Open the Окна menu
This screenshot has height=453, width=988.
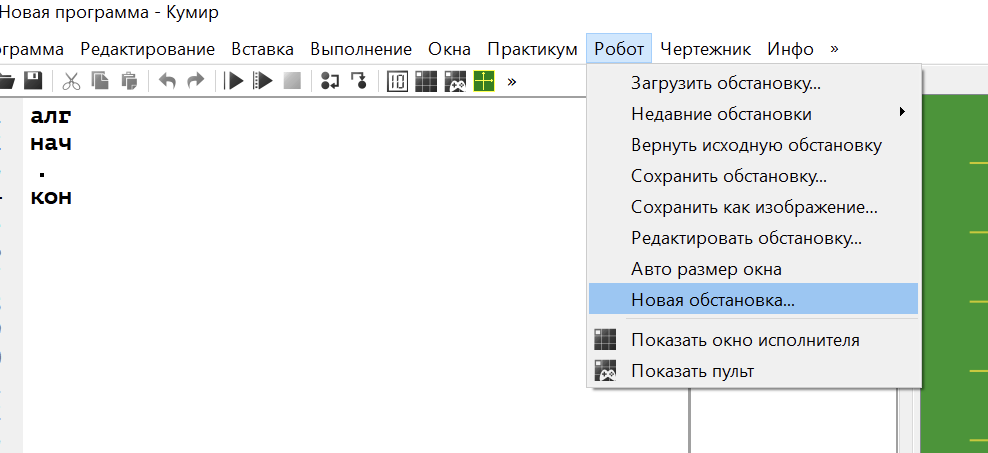coord(449,49)
